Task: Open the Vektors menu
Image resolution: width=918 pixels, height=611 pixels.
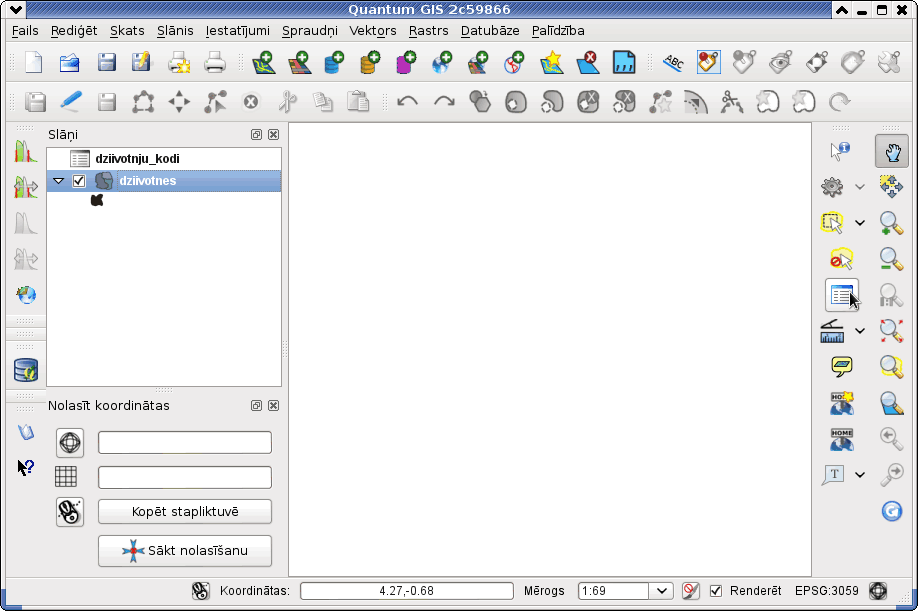Action: (373, 30)
